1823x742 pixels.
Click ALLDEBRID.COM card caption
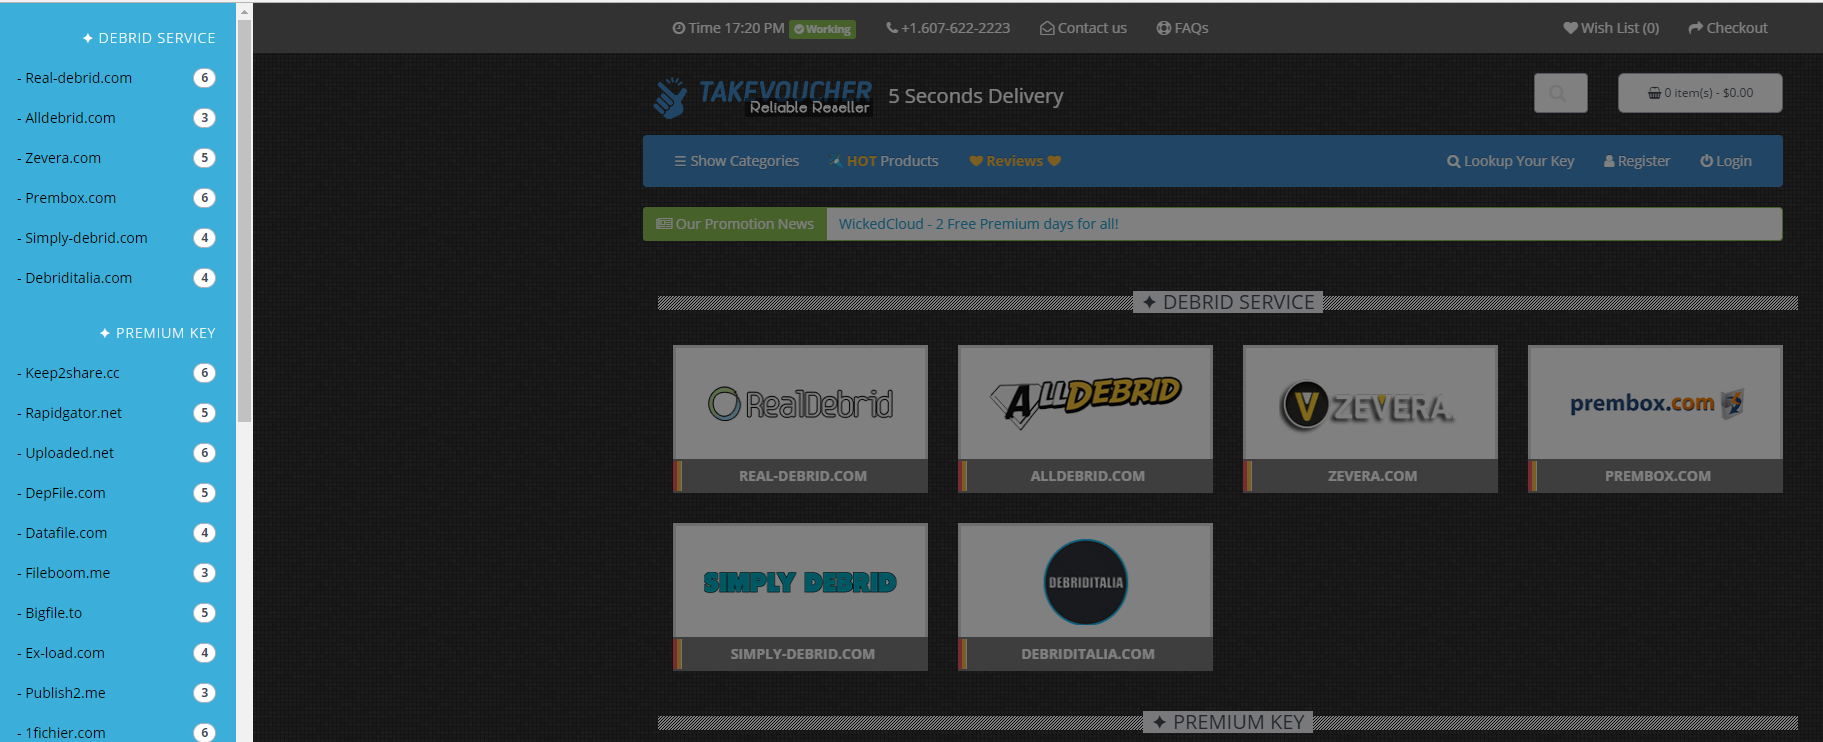[x=1088, y=476]
